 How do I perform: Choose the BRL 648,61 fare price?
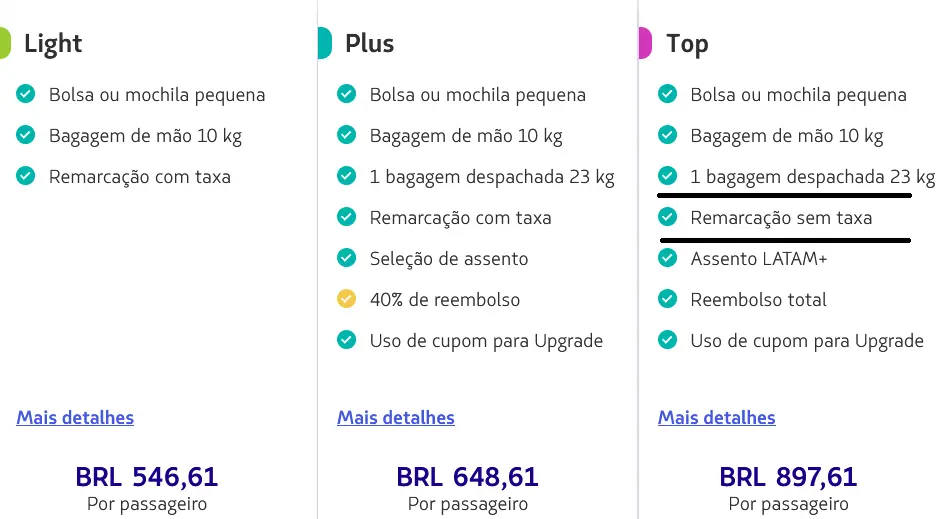[x=467, y=477]
